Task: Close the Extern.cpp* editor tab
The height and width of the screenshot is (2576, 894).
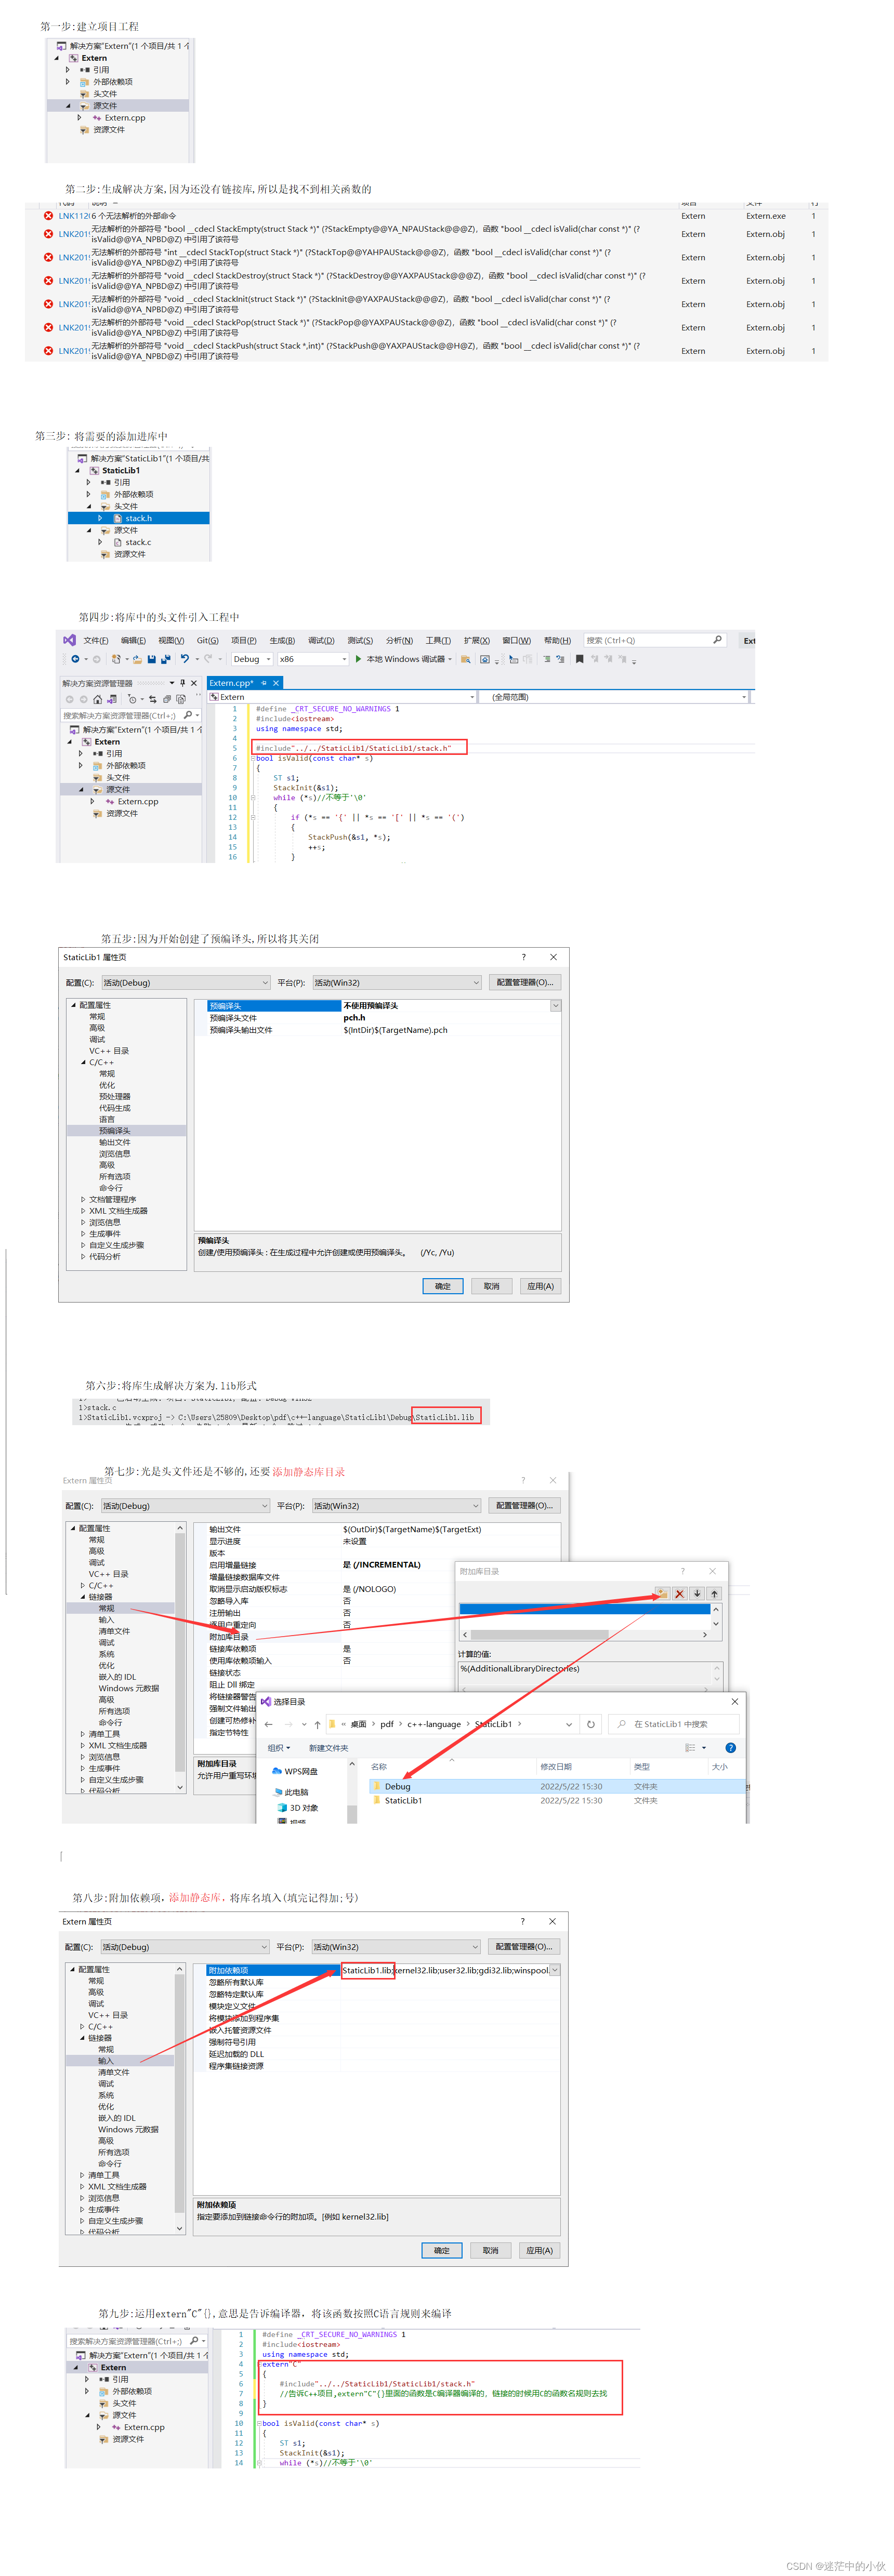Action: [x=276, y=683]
